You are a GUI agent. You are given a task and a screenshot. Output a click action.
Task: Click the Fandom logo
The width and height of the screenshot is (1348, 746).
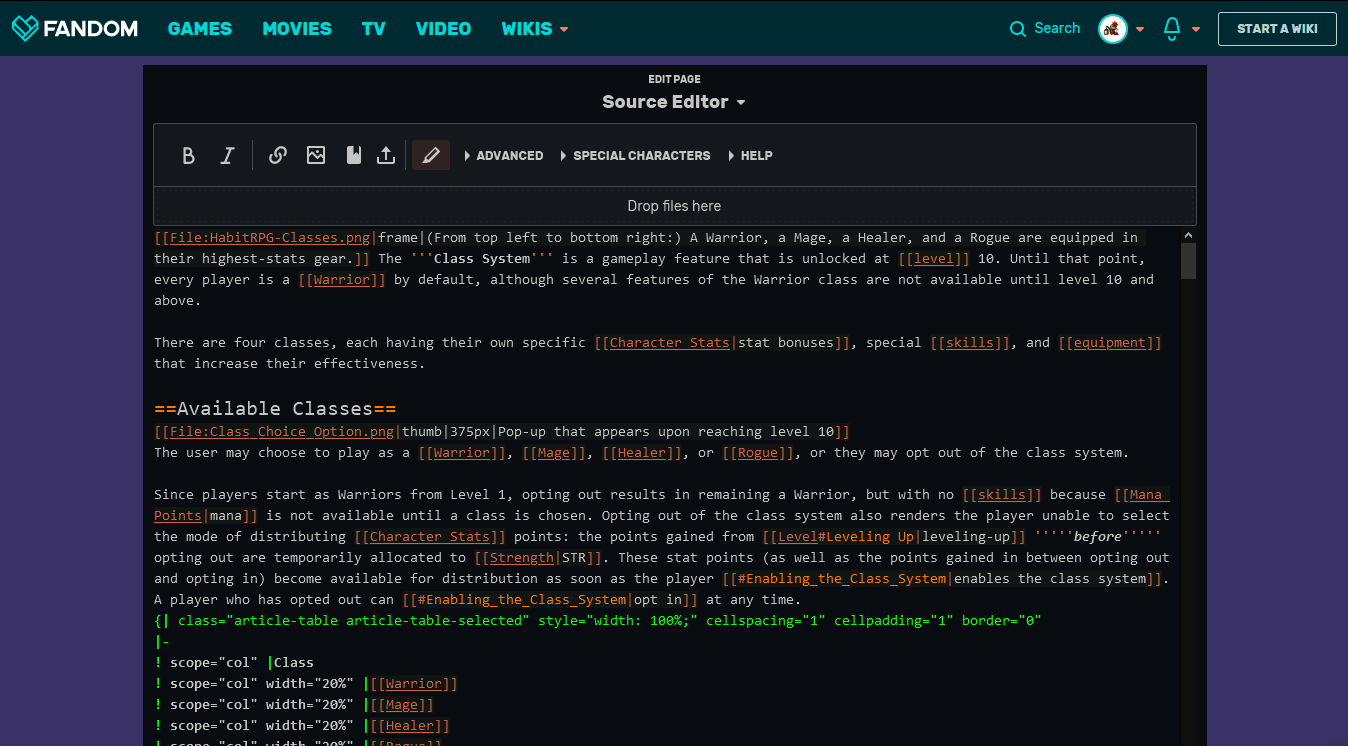[75, 28]
